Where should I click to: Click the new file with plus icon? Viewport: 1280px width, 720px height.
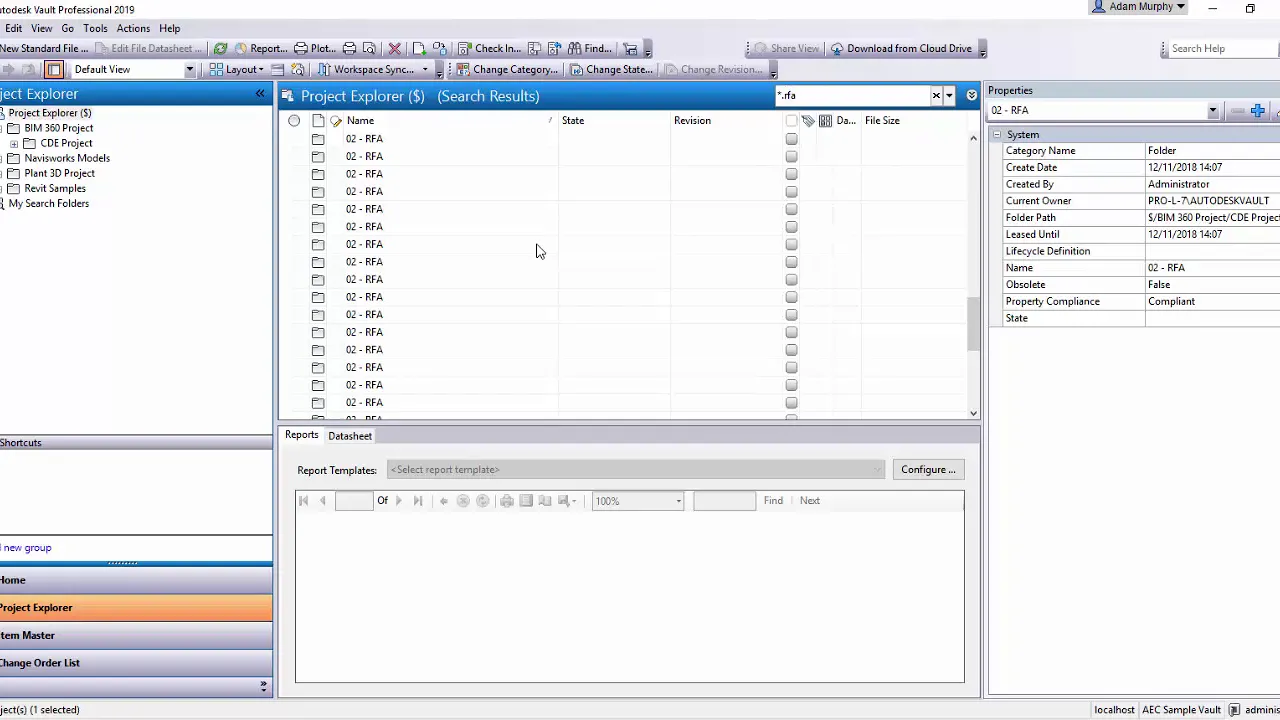pos(419,48)
